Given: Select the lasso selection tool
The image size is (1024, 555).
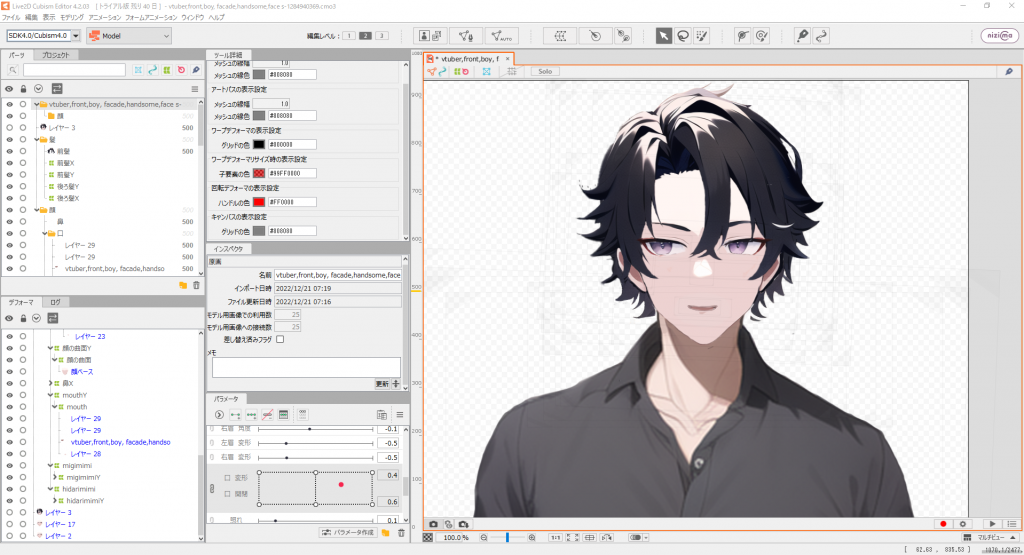Looking at the screenshot, I should [682, 36].
